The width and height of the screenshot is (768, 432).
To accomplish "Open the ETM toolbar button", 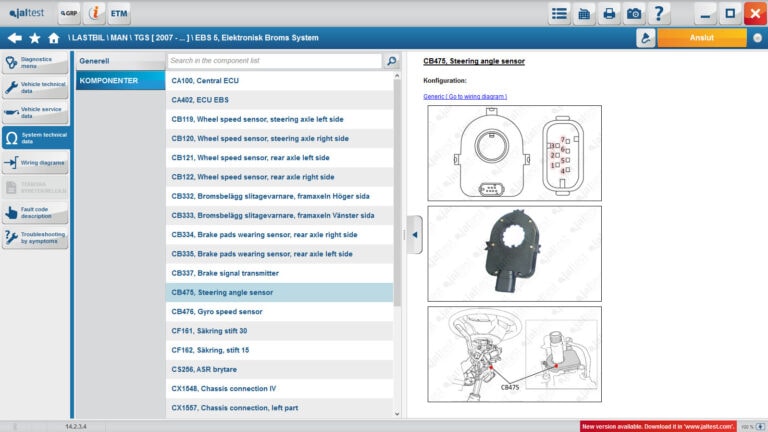I will [119, 13].
